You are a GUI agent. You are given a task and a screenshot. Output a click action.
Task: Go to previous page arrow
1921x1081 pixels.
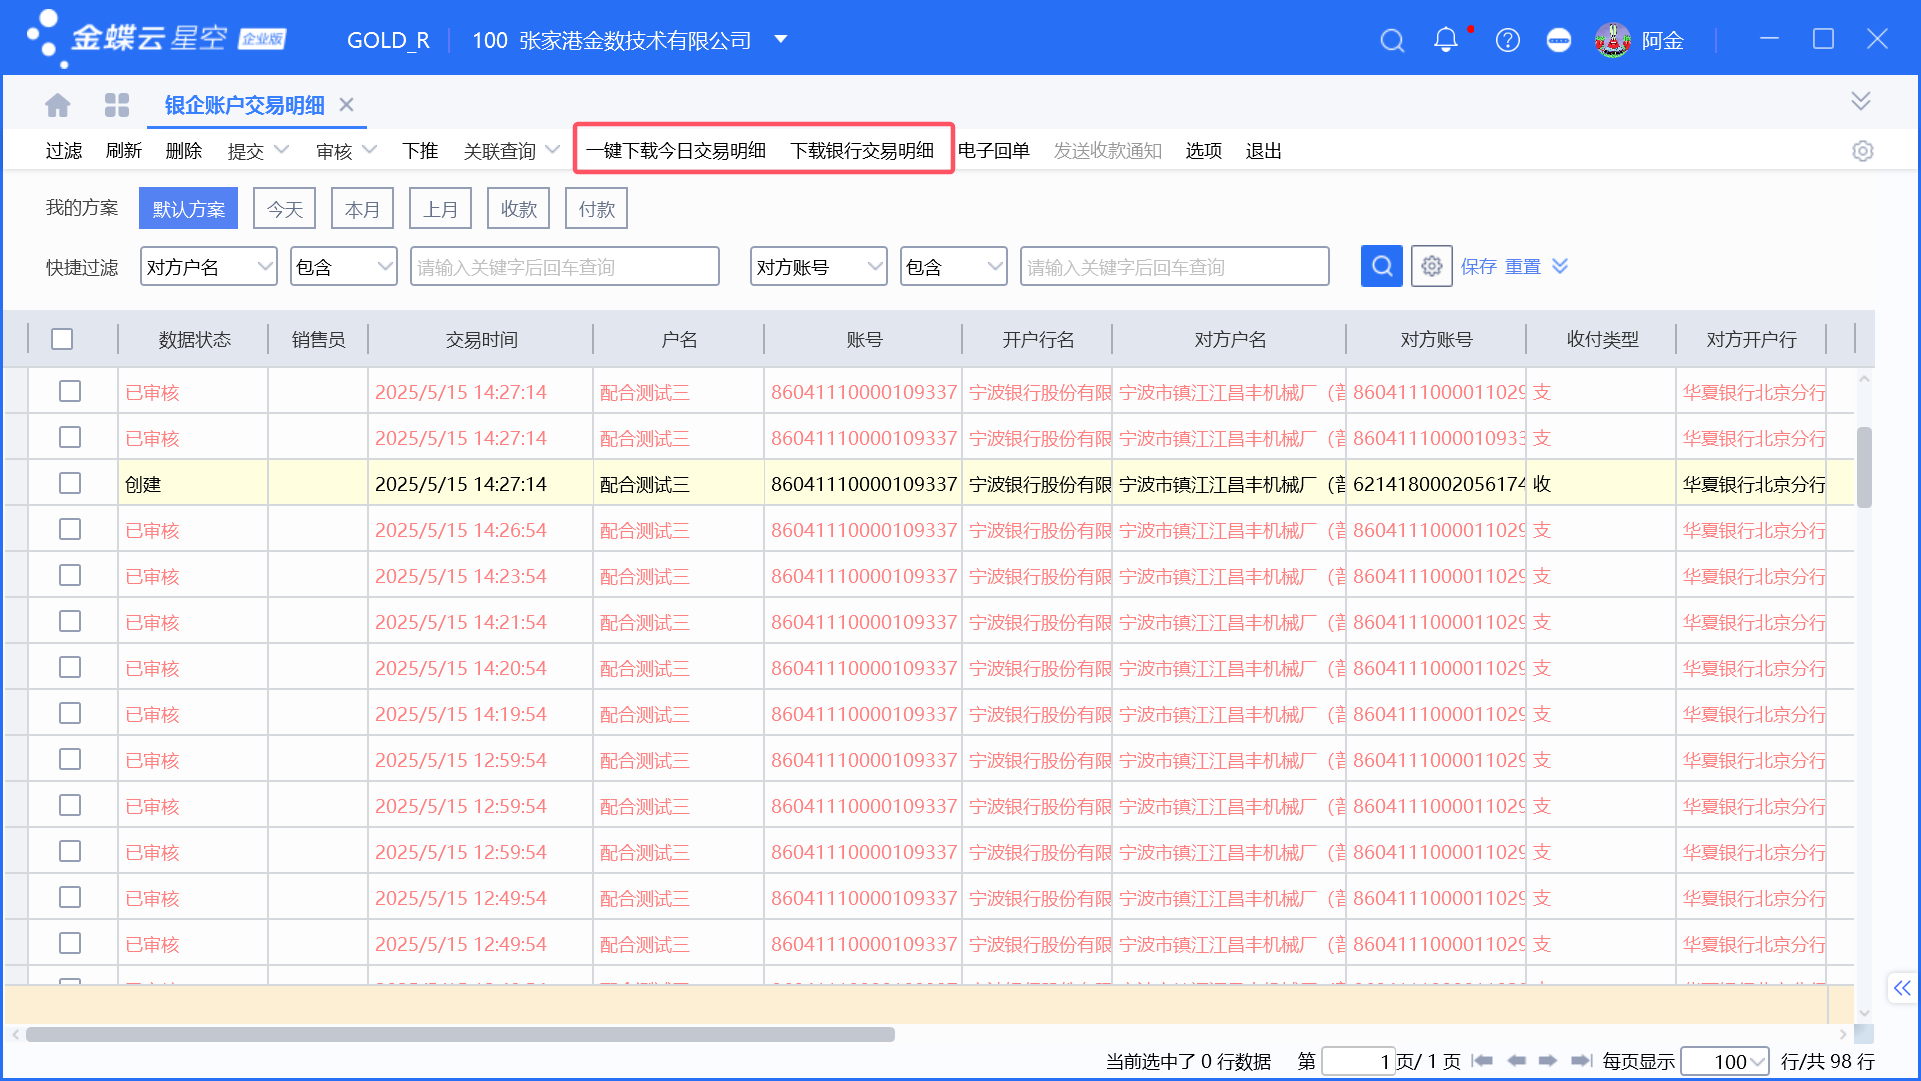(1517, 1061)
